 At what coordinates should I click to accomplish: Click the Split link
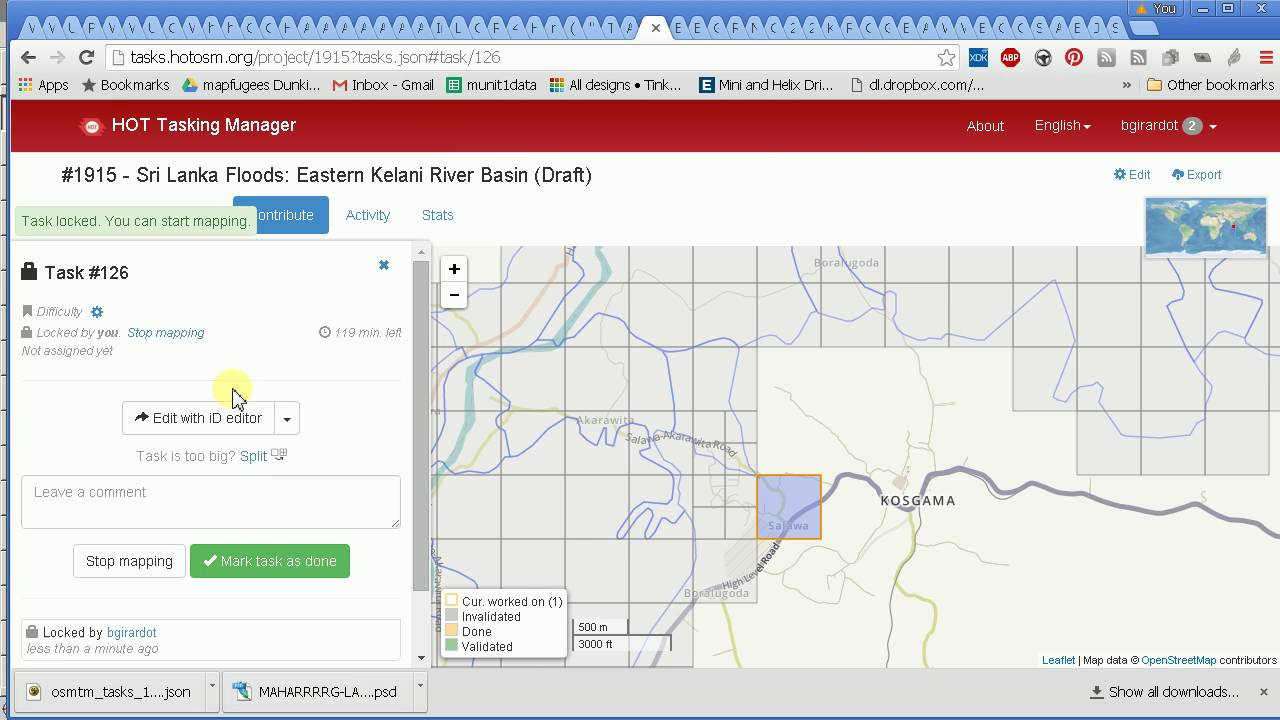coord(253,456)
